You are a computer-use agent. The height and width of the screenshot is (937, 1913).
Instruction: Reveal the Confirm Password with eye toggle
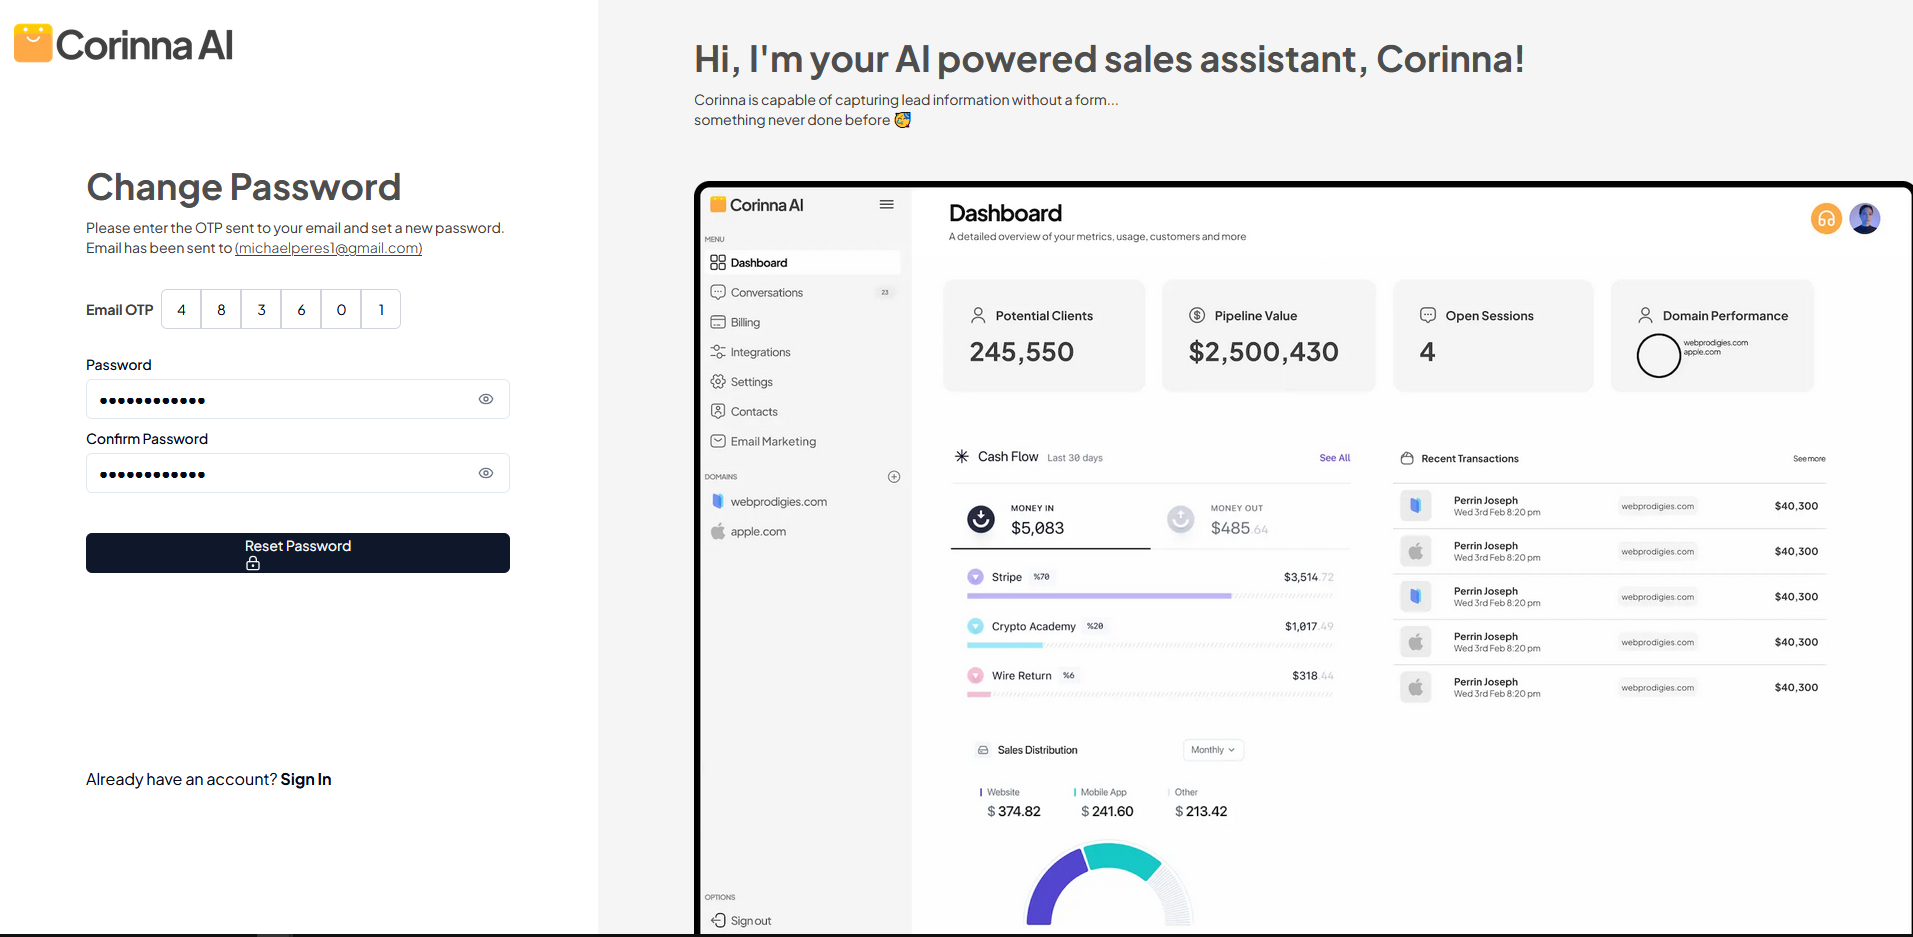pyautogui.click(x=486, y=472)
